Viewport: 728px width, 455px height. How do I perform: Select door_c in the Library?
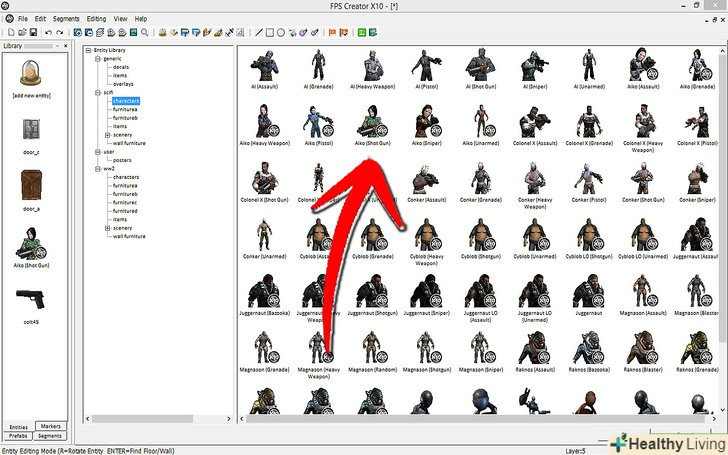31,136
